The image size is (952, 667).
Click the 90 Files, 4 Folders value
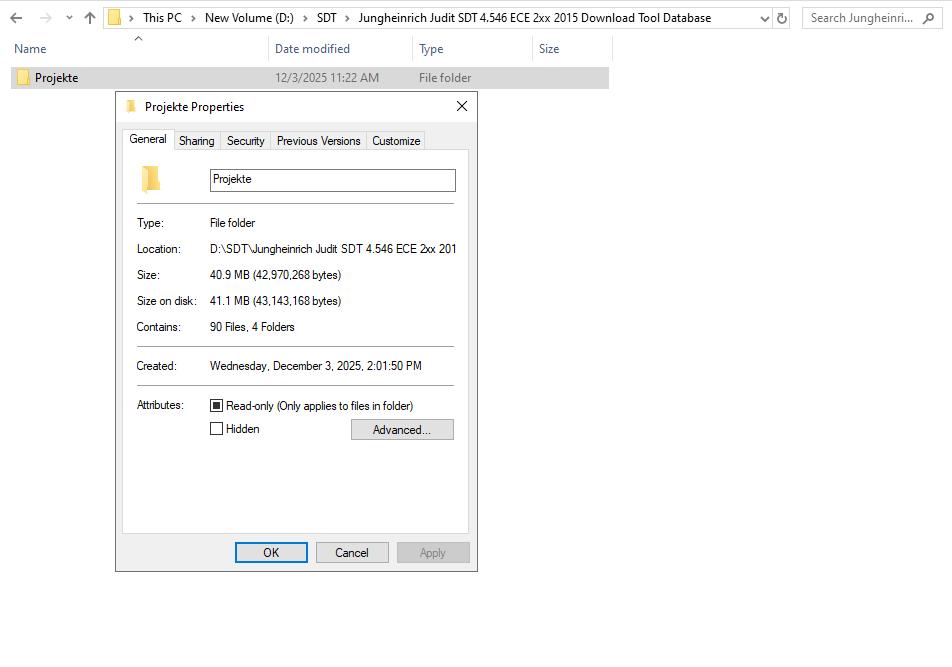(x=252, y=327)
